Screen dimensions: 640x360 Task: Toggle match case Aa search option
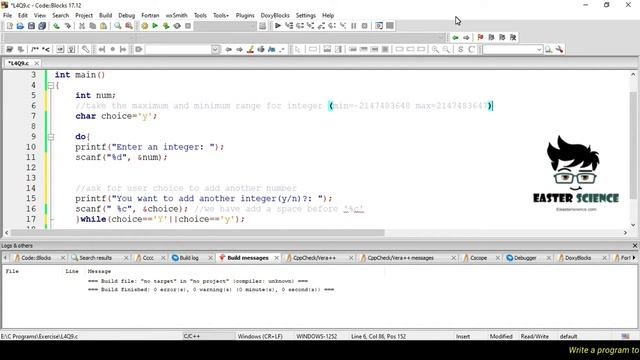271,49
